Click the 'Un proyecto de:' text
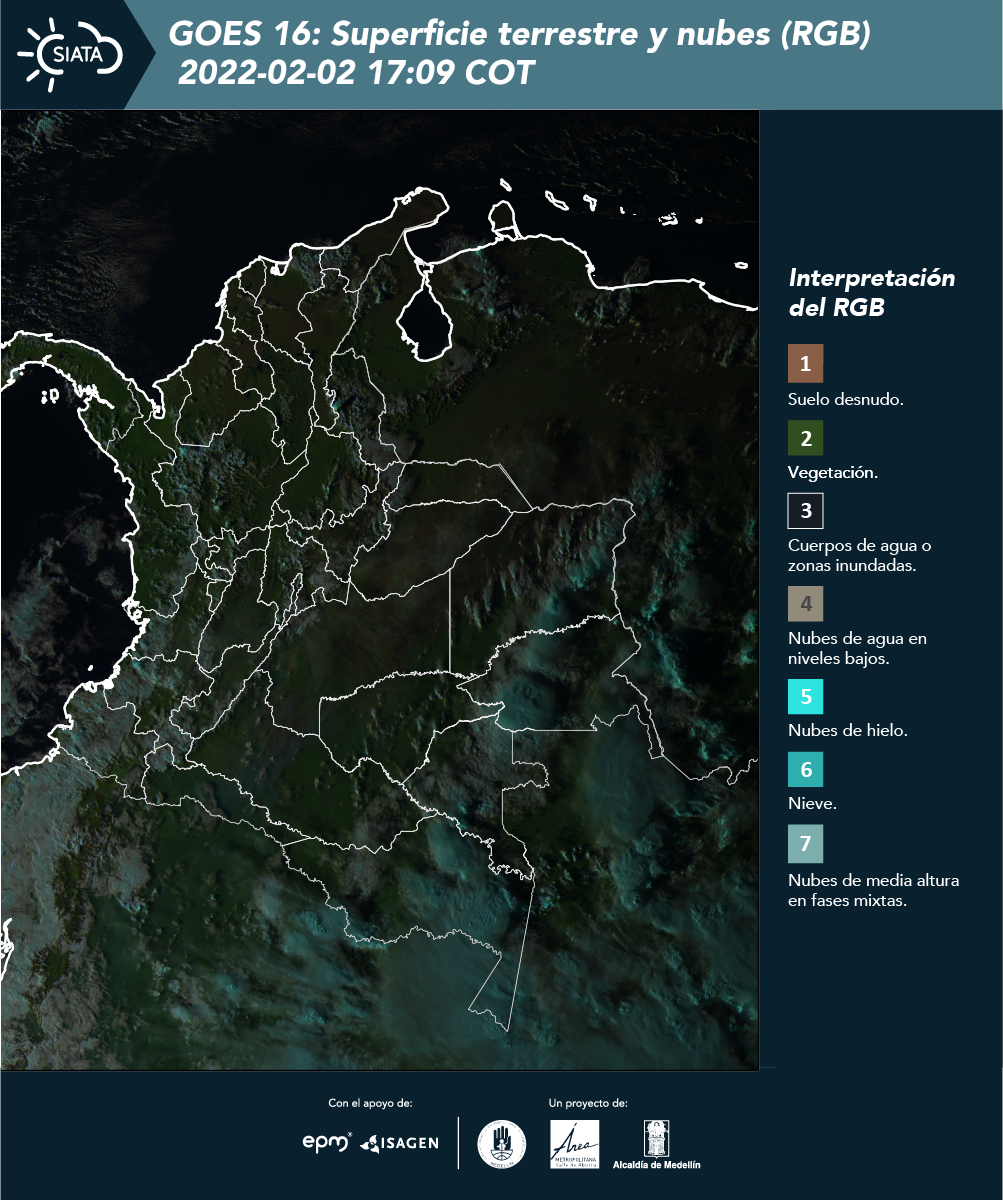The width and height of the screenshot is (1003, 1200). pyautogui.click(x=588, y=1103)
